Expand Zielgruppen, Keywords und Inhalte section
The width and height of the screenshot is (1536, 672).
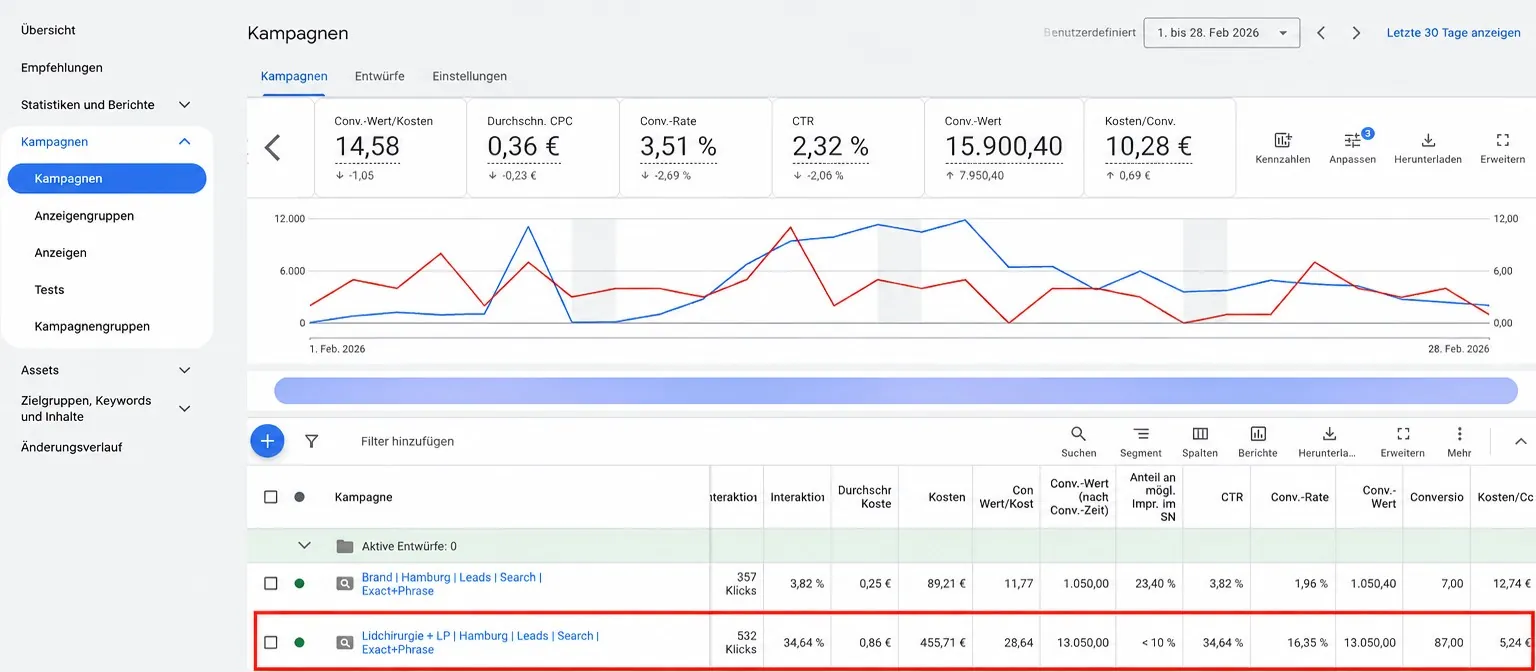[184, 408]
